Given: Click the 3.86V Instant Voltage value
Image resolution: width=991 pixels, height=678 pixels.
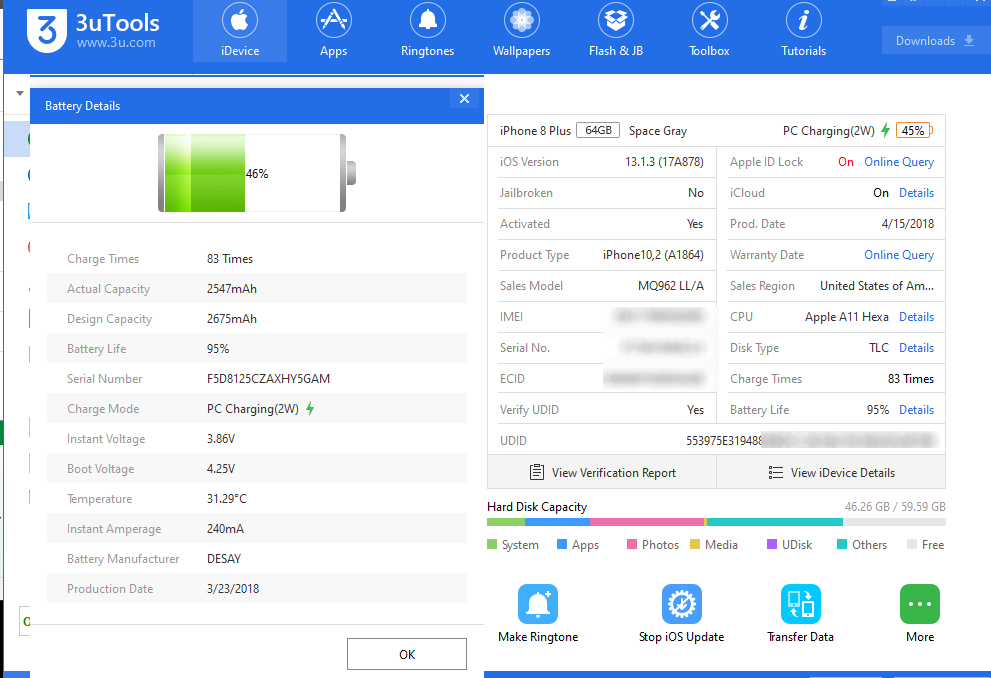Looking at the screenshot, I should point(221,439).
